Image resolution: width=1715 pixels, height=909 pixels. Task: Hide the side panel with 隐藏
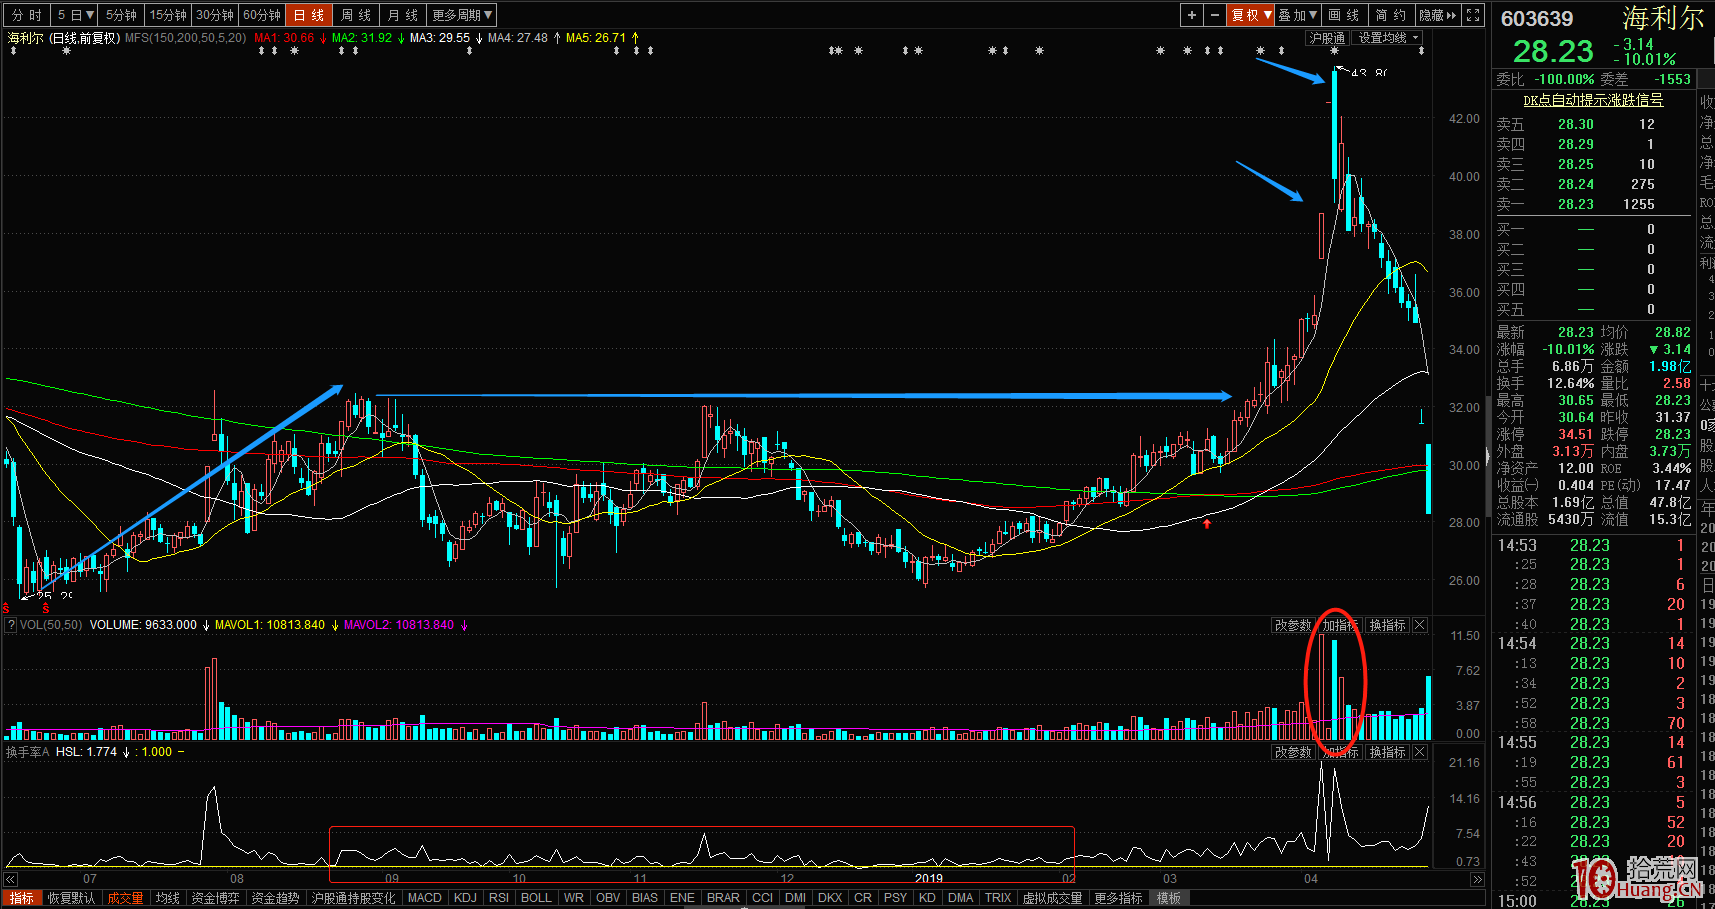[x=1438, y=15]
